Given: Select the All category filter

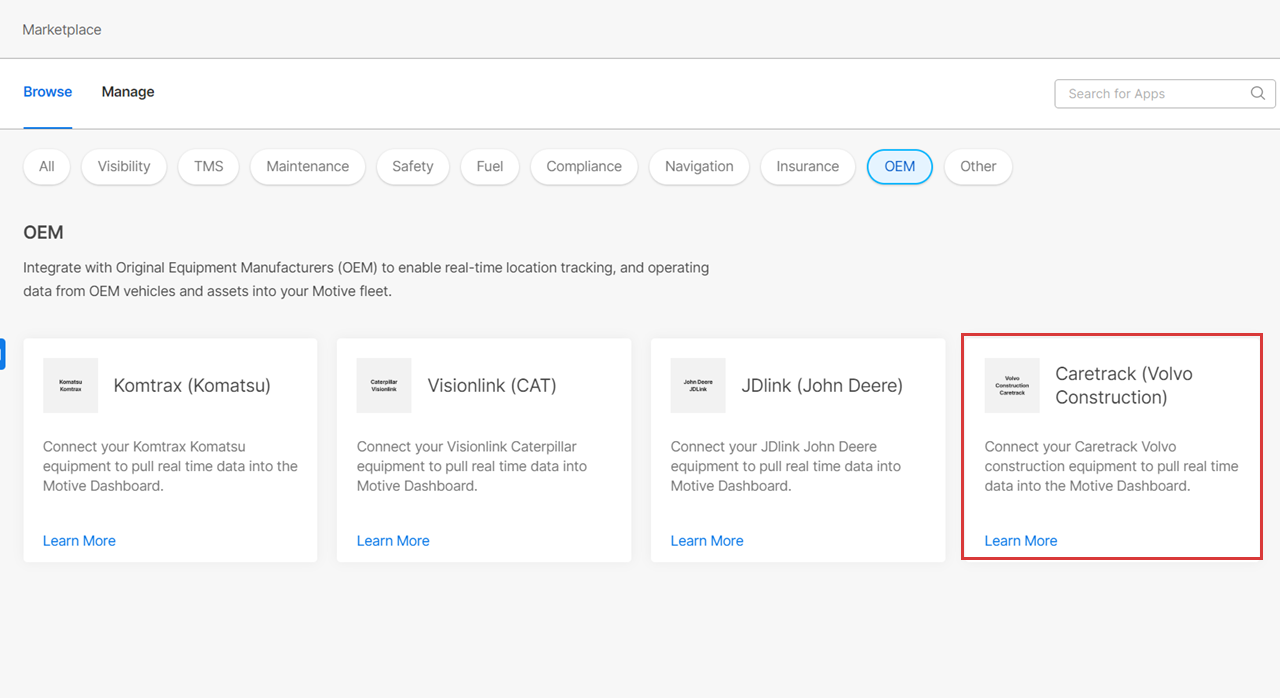Looking at the screenshot, I should 47,167.
